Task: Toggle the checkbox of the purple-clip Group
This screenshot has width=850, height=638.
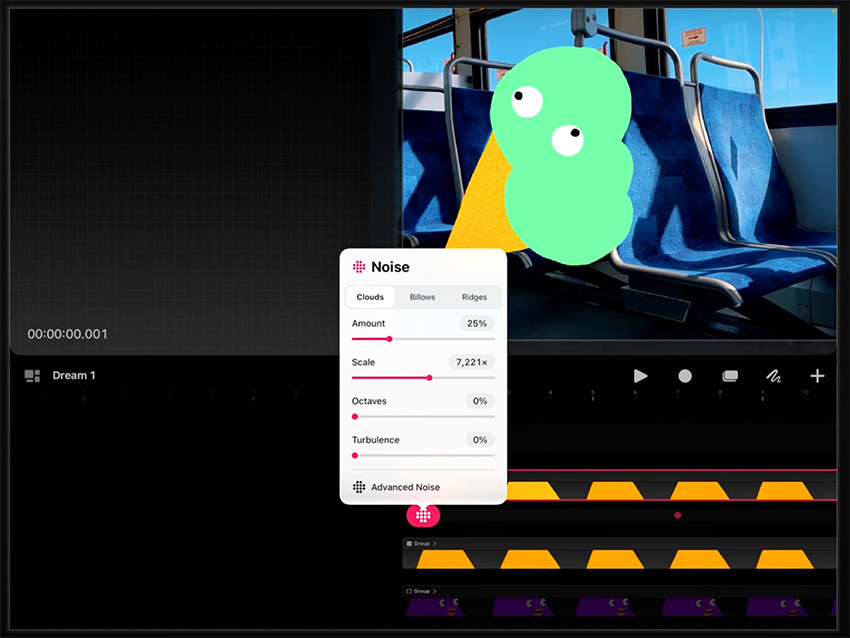Action: [409, 591]
